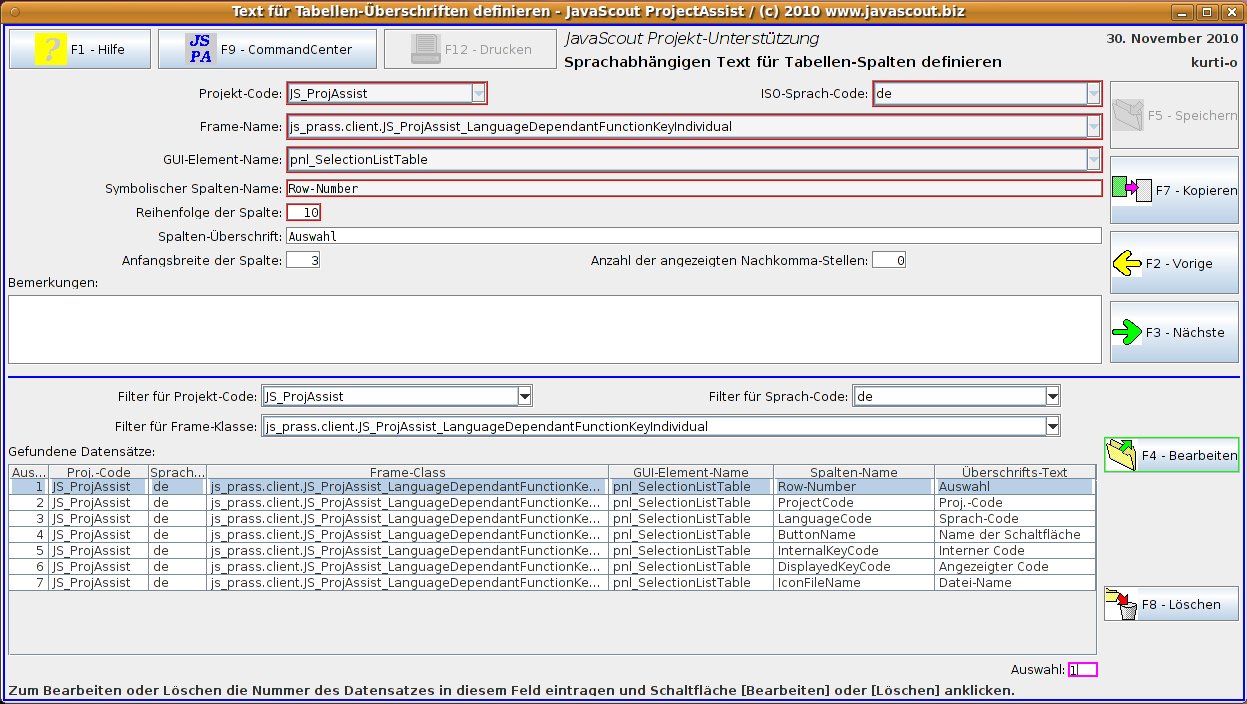
Task: Click the Spalten-Name column header
Action: pyautogui.click(x=853, y=472)
